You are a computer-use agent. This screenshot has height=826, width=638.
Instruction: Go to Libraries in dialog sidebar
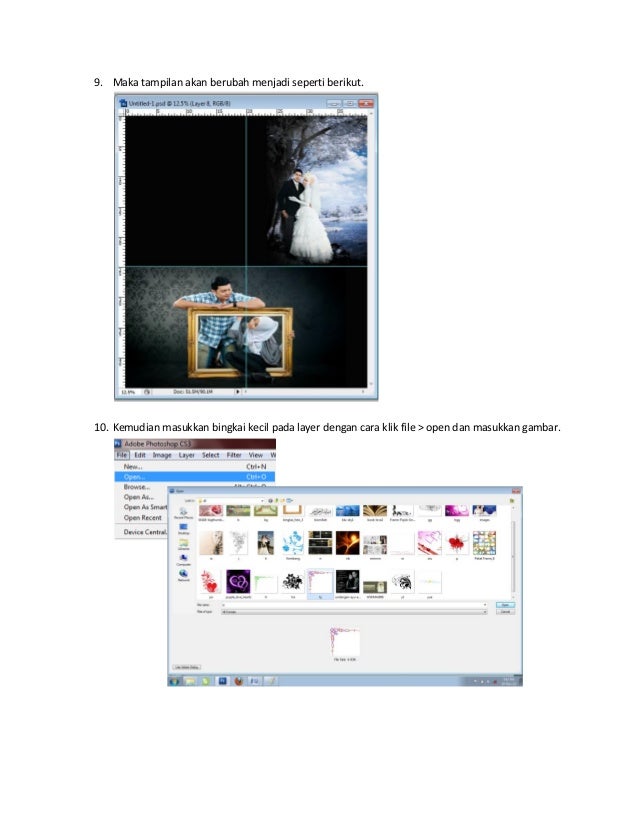[x=183, y=544]
